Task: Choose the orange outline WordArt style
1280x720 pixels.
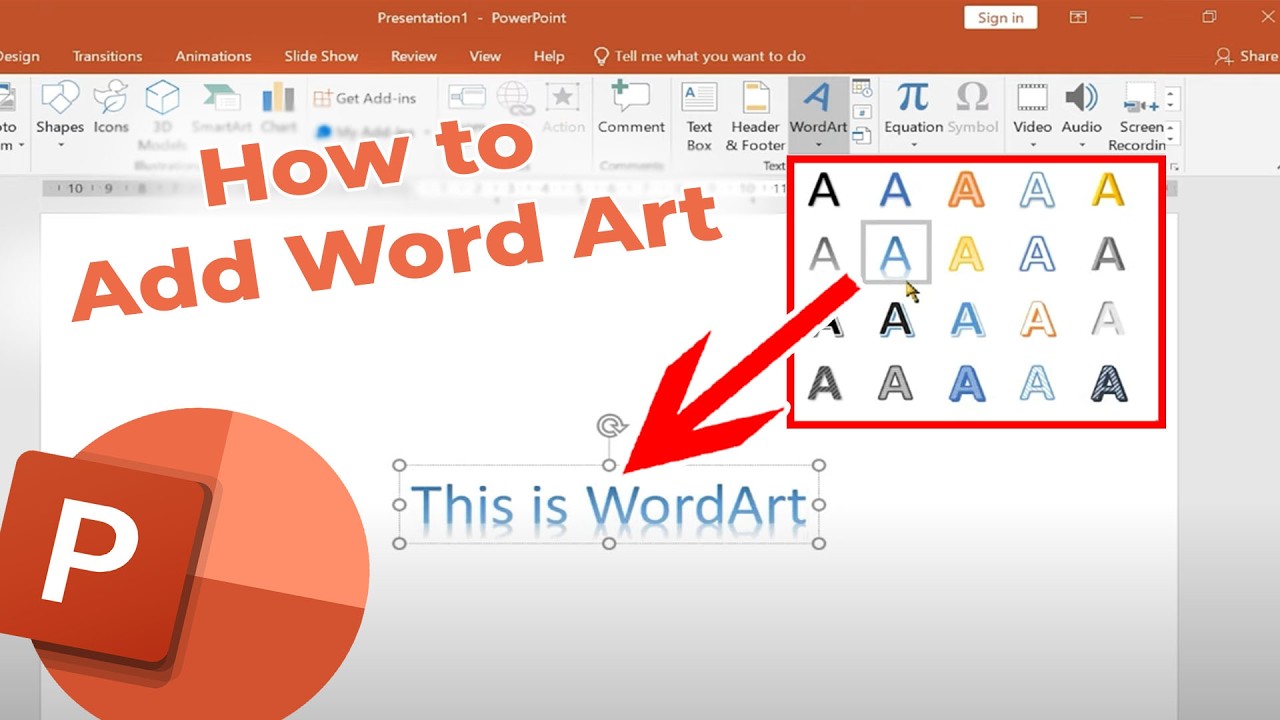Action: tap(966, 189)
